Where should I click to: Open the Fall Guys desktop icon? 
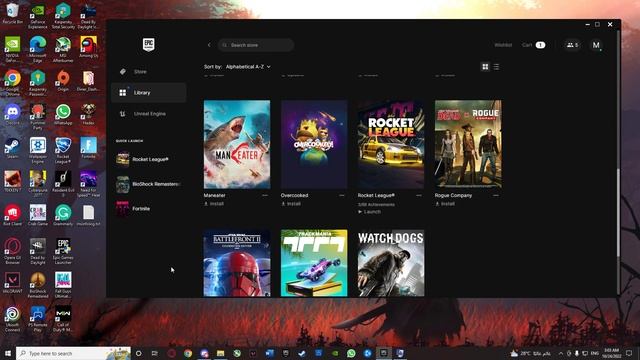point(63,285)
